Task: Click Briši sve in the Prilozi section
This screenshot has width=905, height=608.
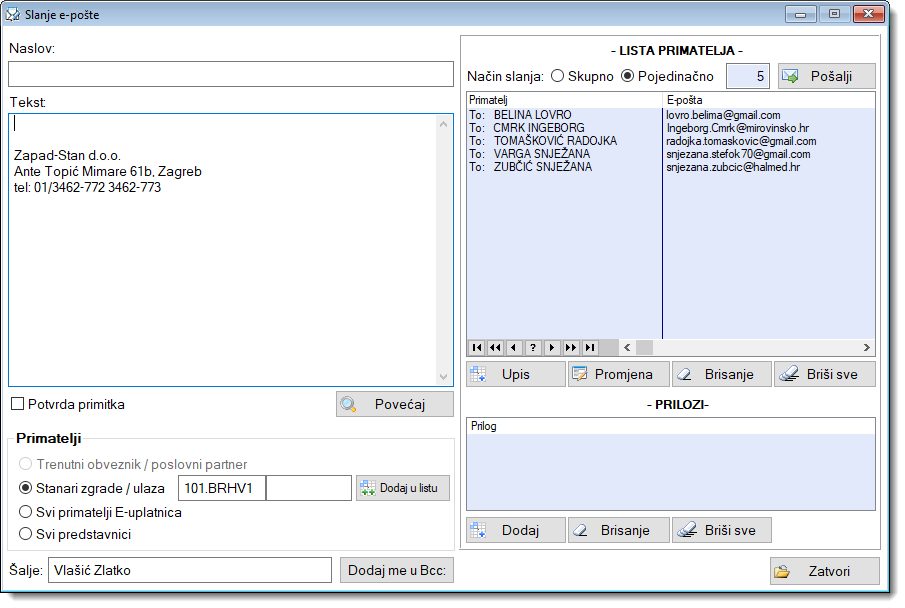Action: (x=721, y=530)
